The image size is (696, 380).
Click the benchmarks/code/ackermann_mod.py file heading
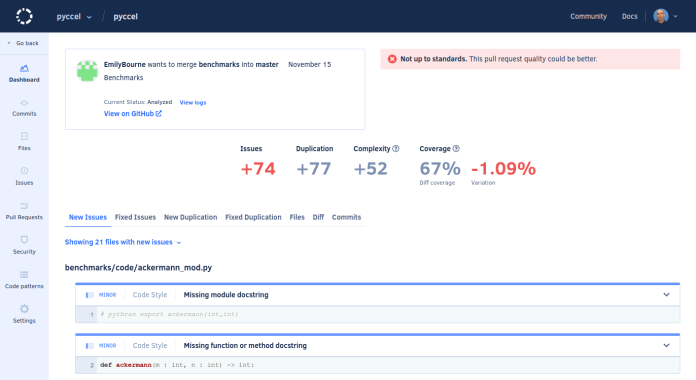[x=138, y=268]
